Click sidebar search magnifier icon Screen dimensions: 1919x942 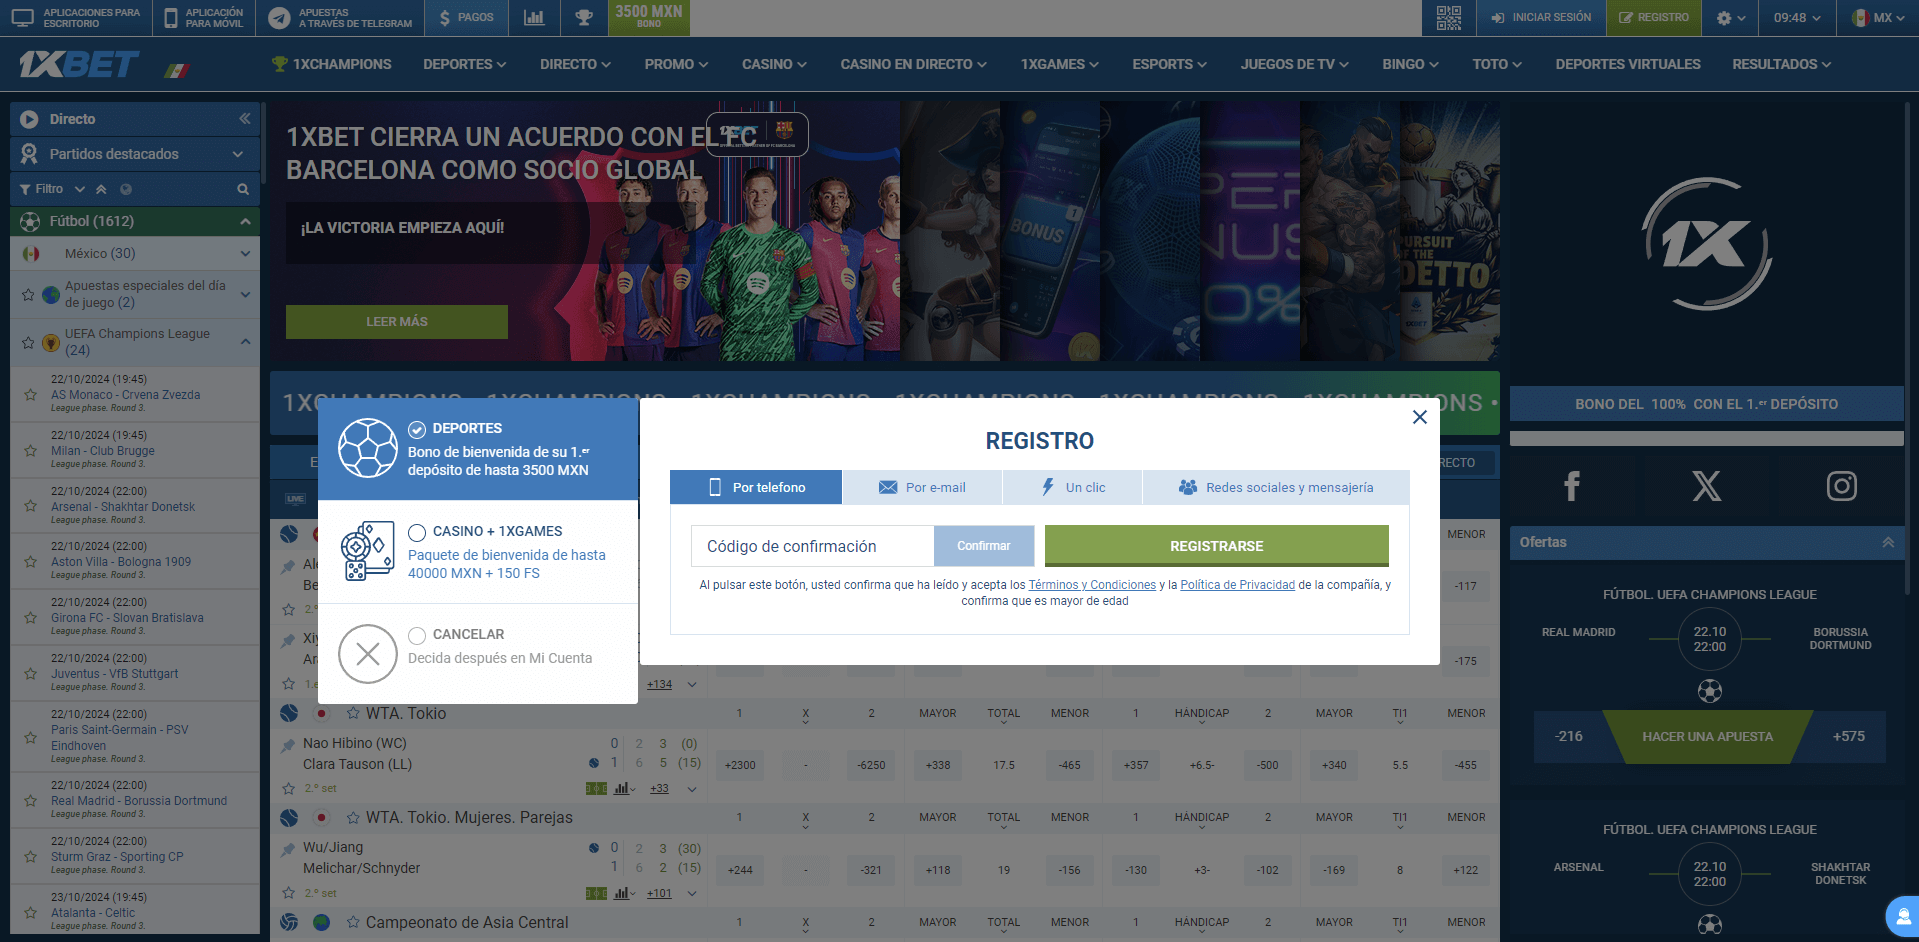click(243, 189)
